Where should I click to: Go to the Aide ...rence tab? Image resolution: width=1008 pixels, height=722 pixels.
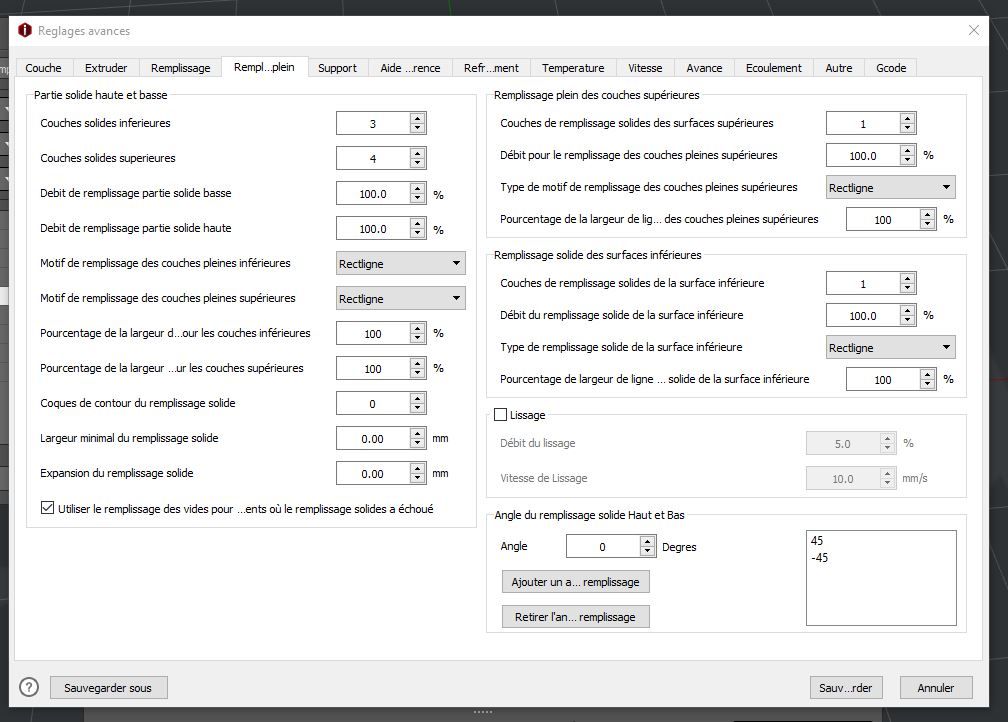(410, 68)
